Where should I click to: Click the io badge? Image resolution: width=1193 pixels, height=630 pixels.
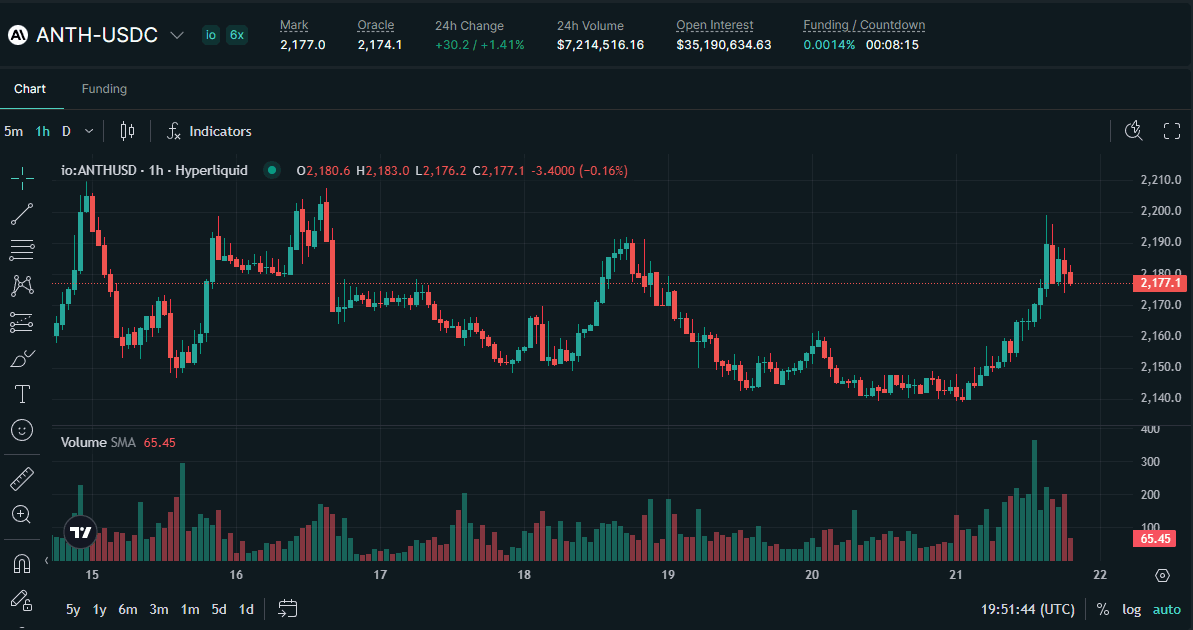[x=211, y=35]
